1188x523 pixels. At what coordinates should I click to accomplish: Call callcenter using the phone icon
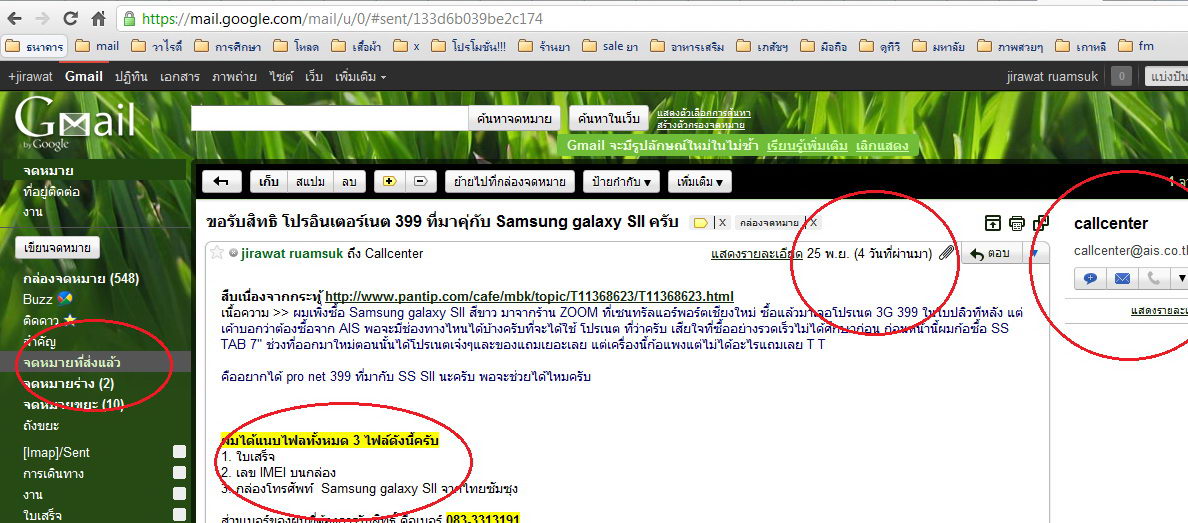1153,278
